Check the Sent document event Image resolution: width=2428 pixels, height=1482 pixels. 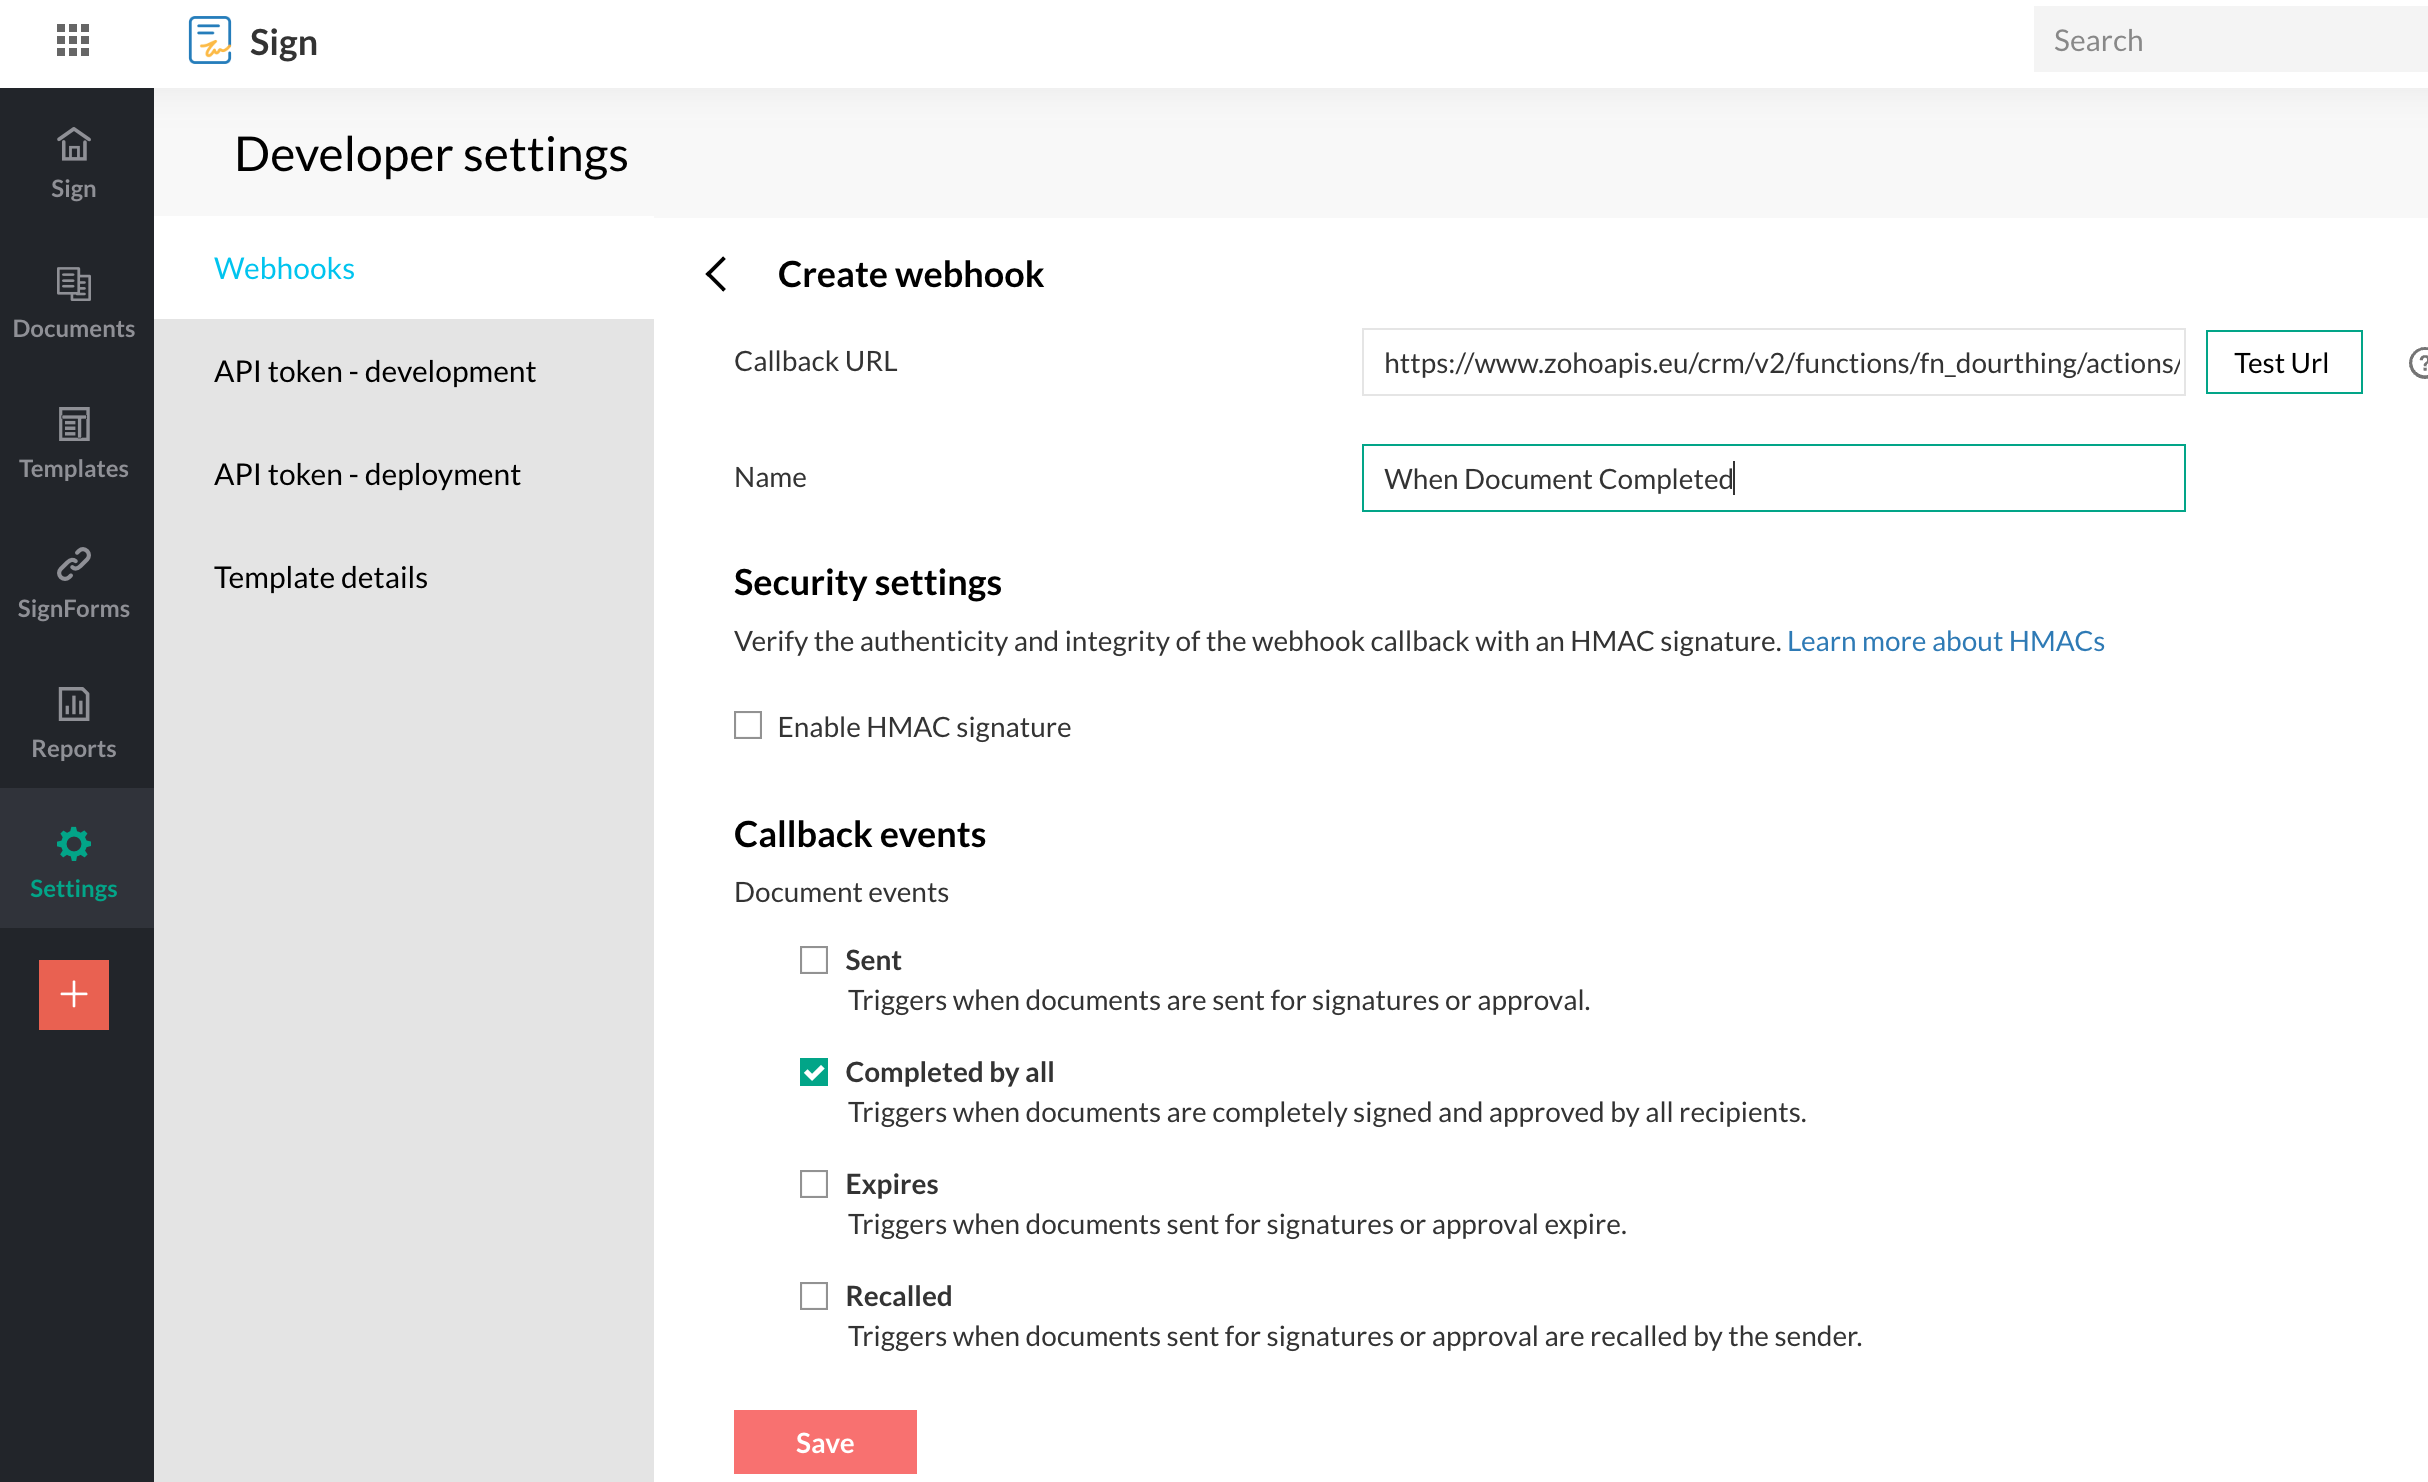[x=814, y=960]
